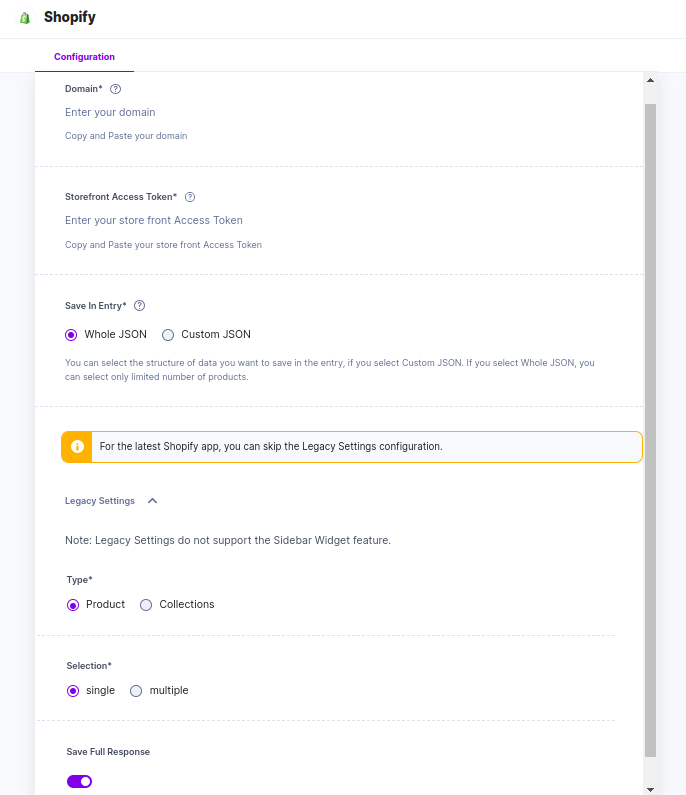Click the skip Legacy Settings banner message
Viewport: 686px width, 795px height.
[271, 447]
